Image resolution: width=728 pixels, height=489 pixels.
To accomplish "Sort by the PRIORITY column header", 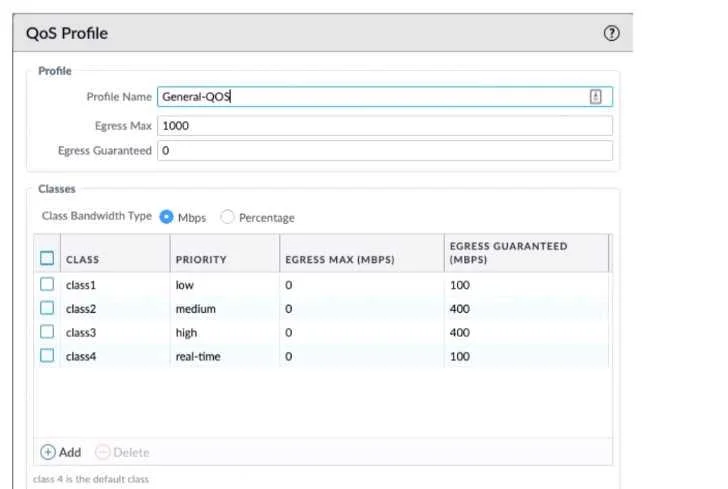I will click(x=224, y=254).
